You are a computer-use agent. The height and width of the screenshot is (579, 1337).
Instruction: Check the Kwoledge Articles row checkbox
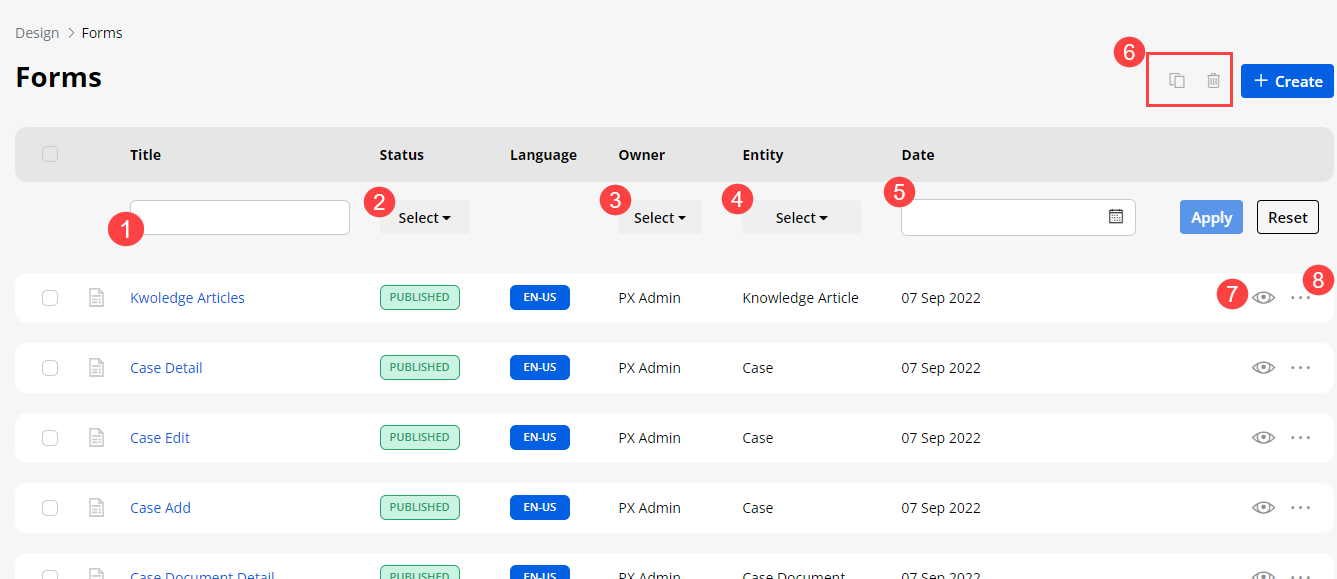[x=50, y=298]
